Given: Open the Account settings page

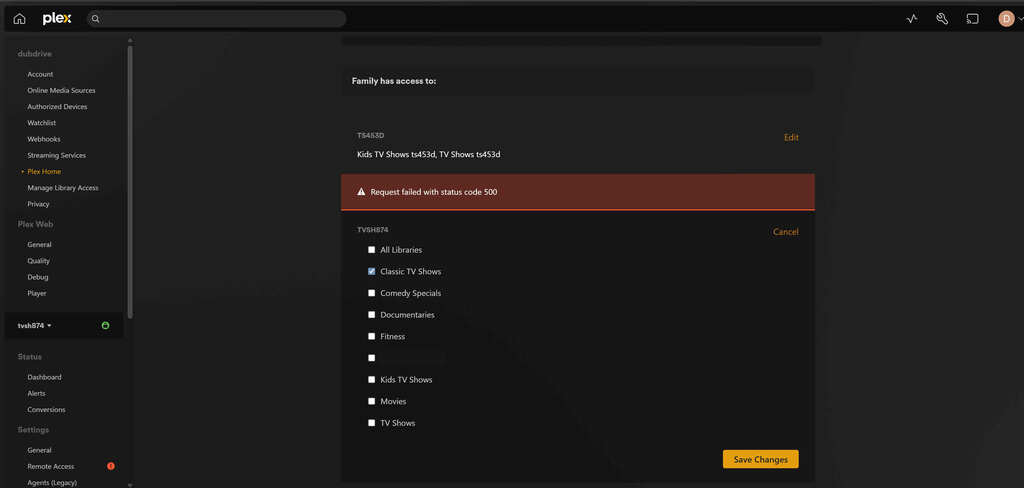Looking at the screenshot, I should 40,74.
